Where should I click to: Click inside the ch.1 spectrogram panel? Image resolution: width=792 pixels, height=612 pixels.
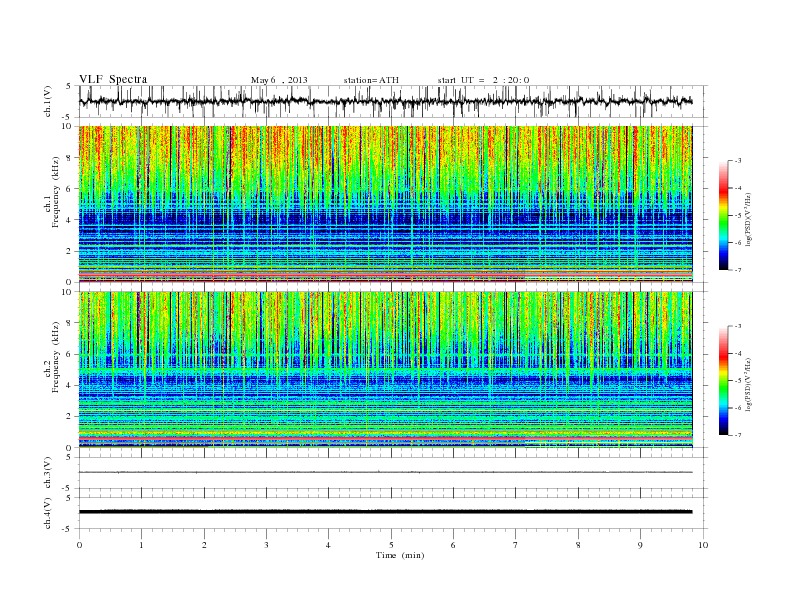coord(385,204)
